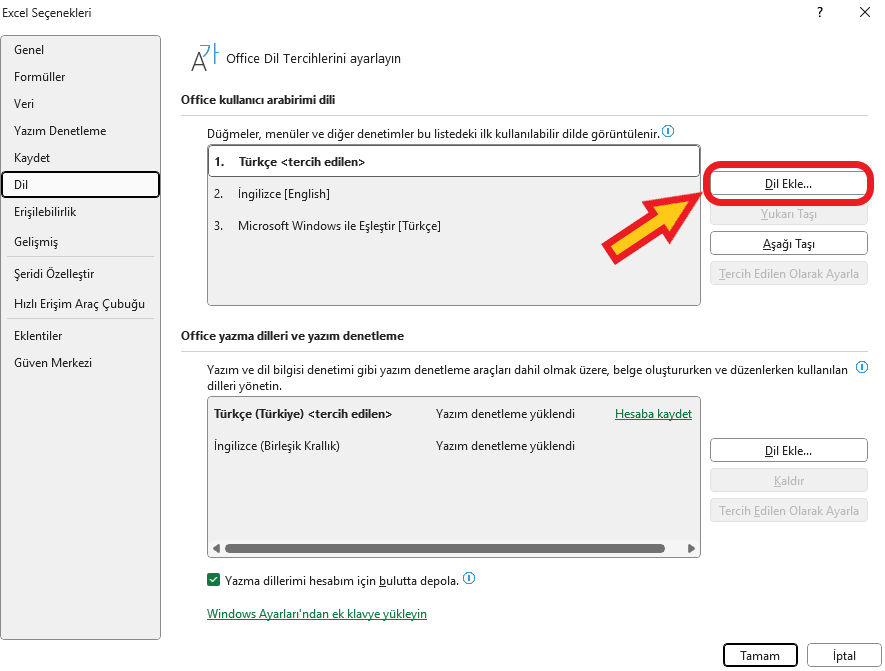This screenshot has height=671, width=885.
Task: Open 'Windows Ayarları'ndan ek klavye yükleyin' link
Action: [317, 614]
